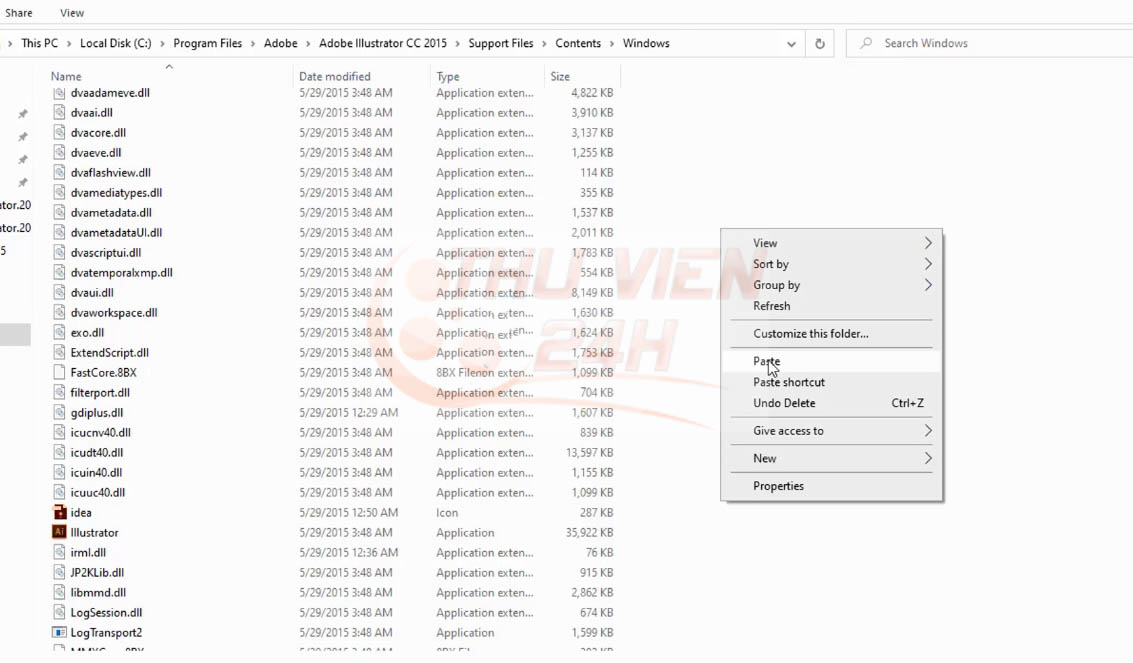1133x663 pixels.
Task: Click the dvaai.dll file icon
Action: 59,113
